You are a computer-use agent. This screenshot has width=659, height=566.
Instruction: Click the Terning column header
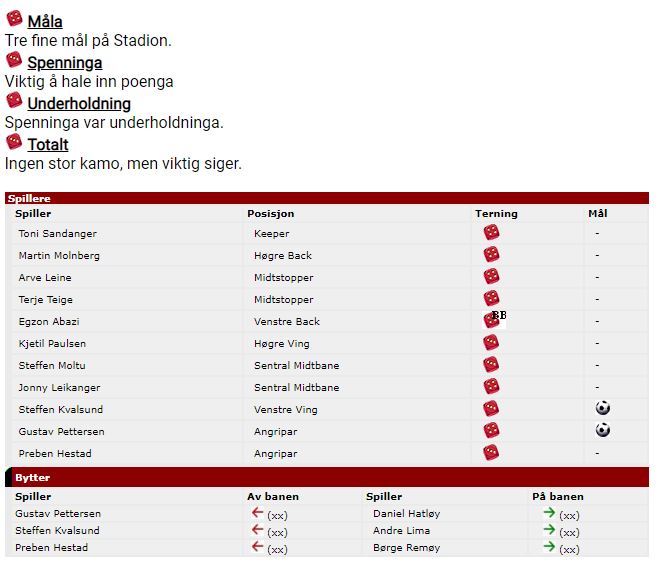tap(496, 213)
